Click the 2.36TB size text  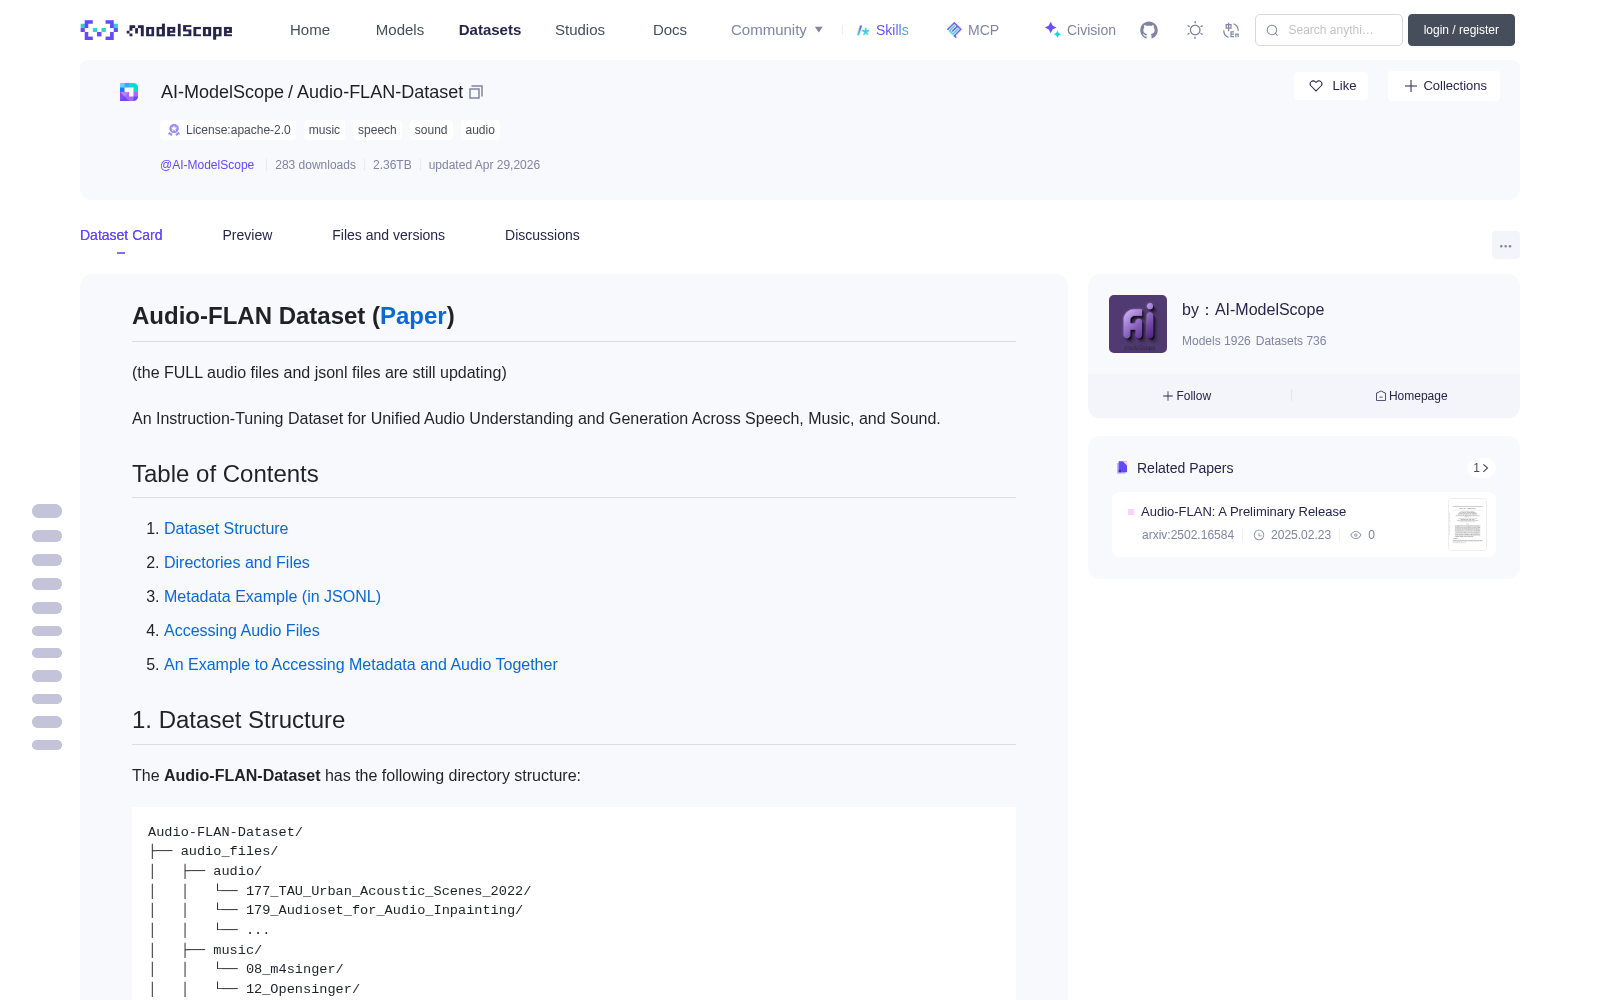pos(392,165)
